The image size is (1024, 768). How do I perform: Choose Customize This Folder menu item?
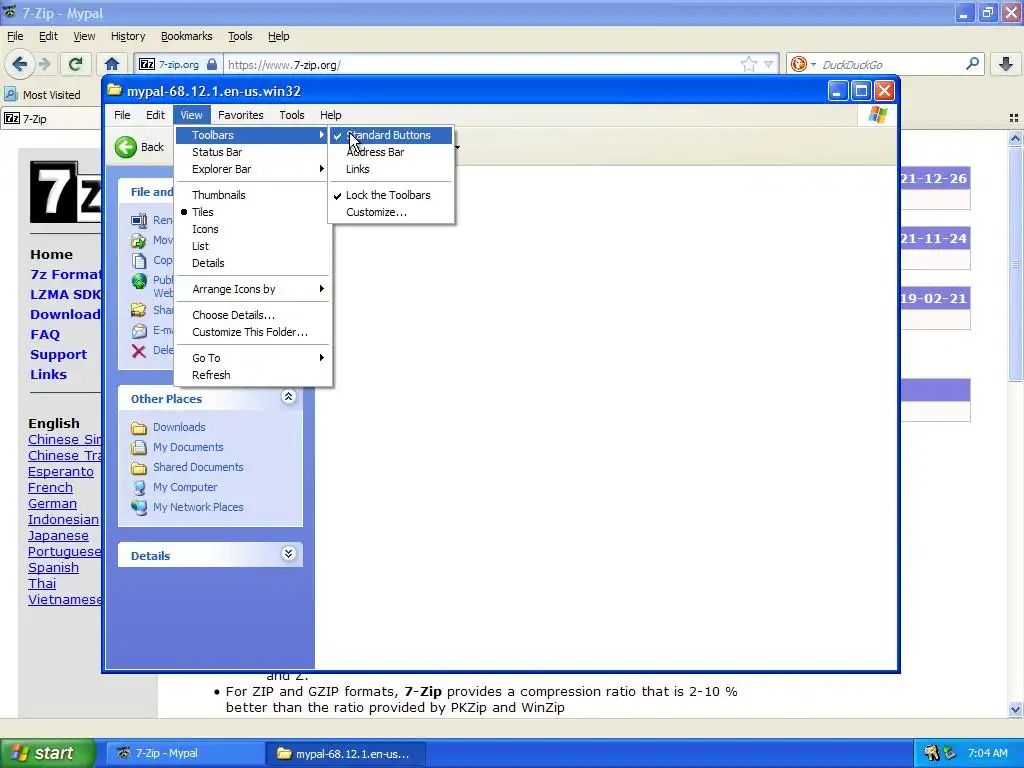[x=253, y=332]
